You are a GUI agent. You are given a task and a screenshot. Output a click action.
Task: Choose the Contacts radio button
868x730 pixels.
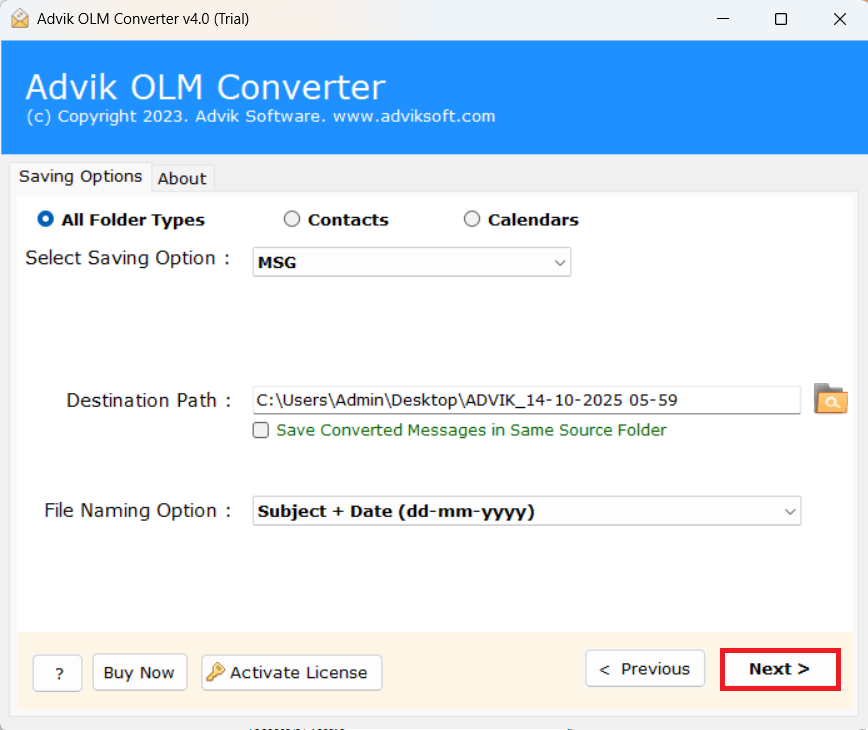(x=292, y=219)
